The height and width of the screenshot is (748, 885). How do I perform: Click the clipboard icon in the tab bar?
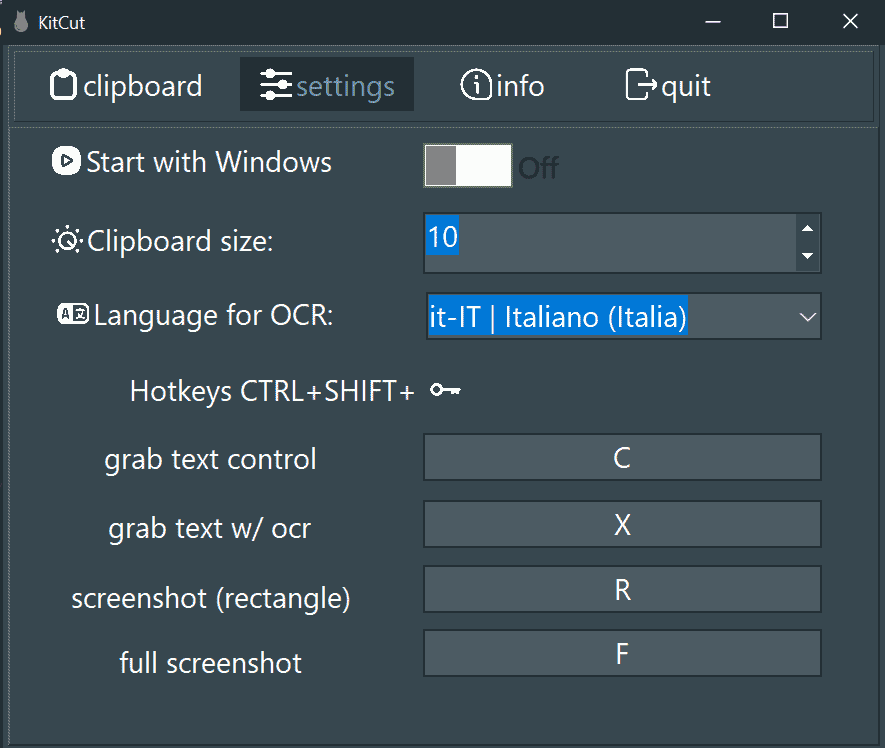tap(63, 85)
